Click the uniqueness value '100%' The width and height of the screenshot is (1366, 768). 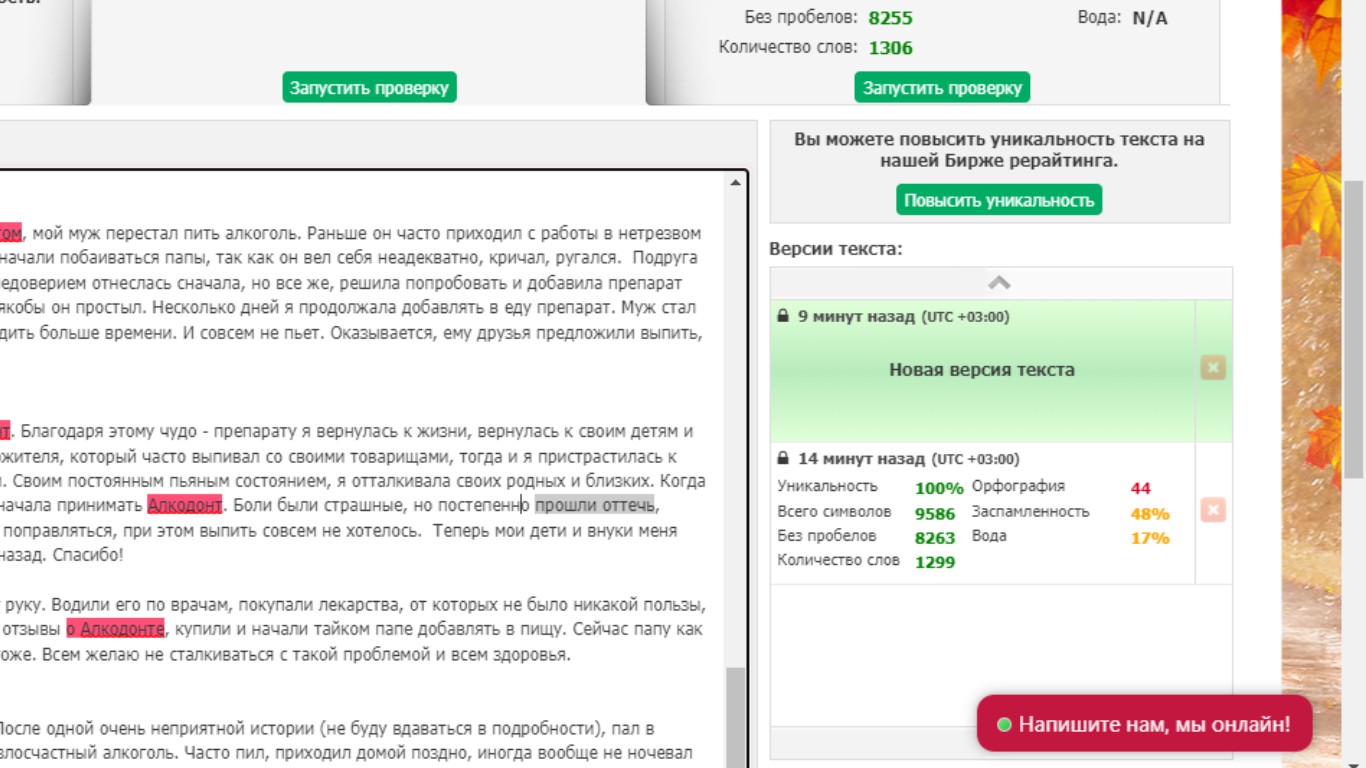pos(939,488)
